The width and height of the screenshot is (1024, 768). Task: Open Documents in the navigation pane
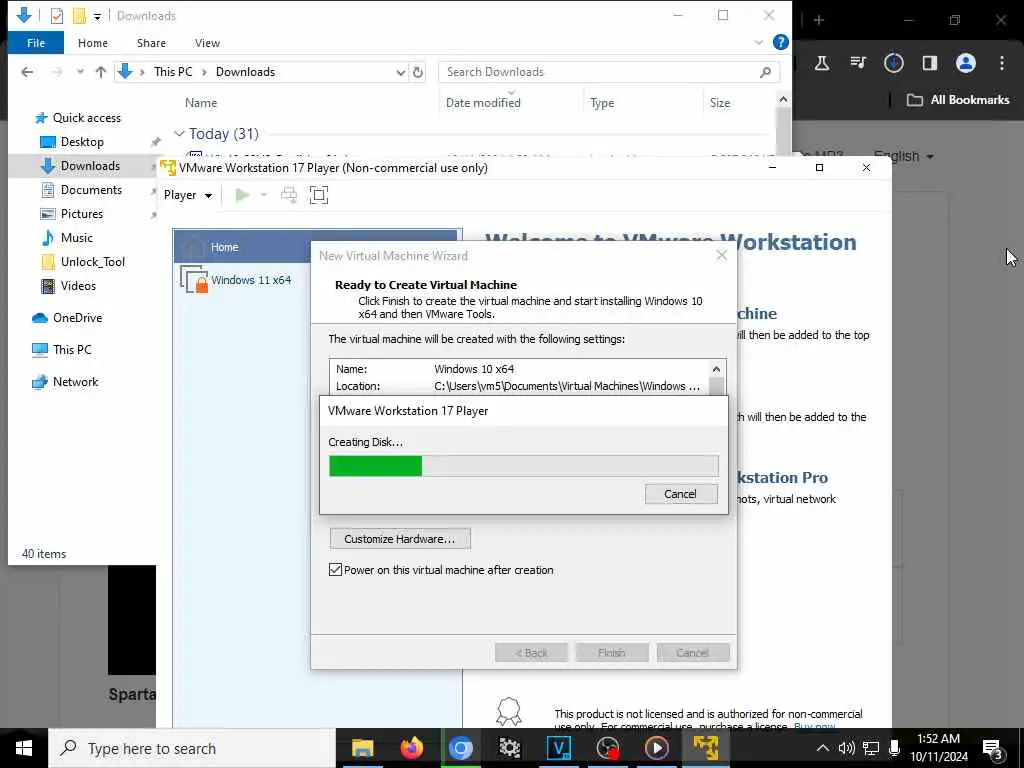point(91,189)
